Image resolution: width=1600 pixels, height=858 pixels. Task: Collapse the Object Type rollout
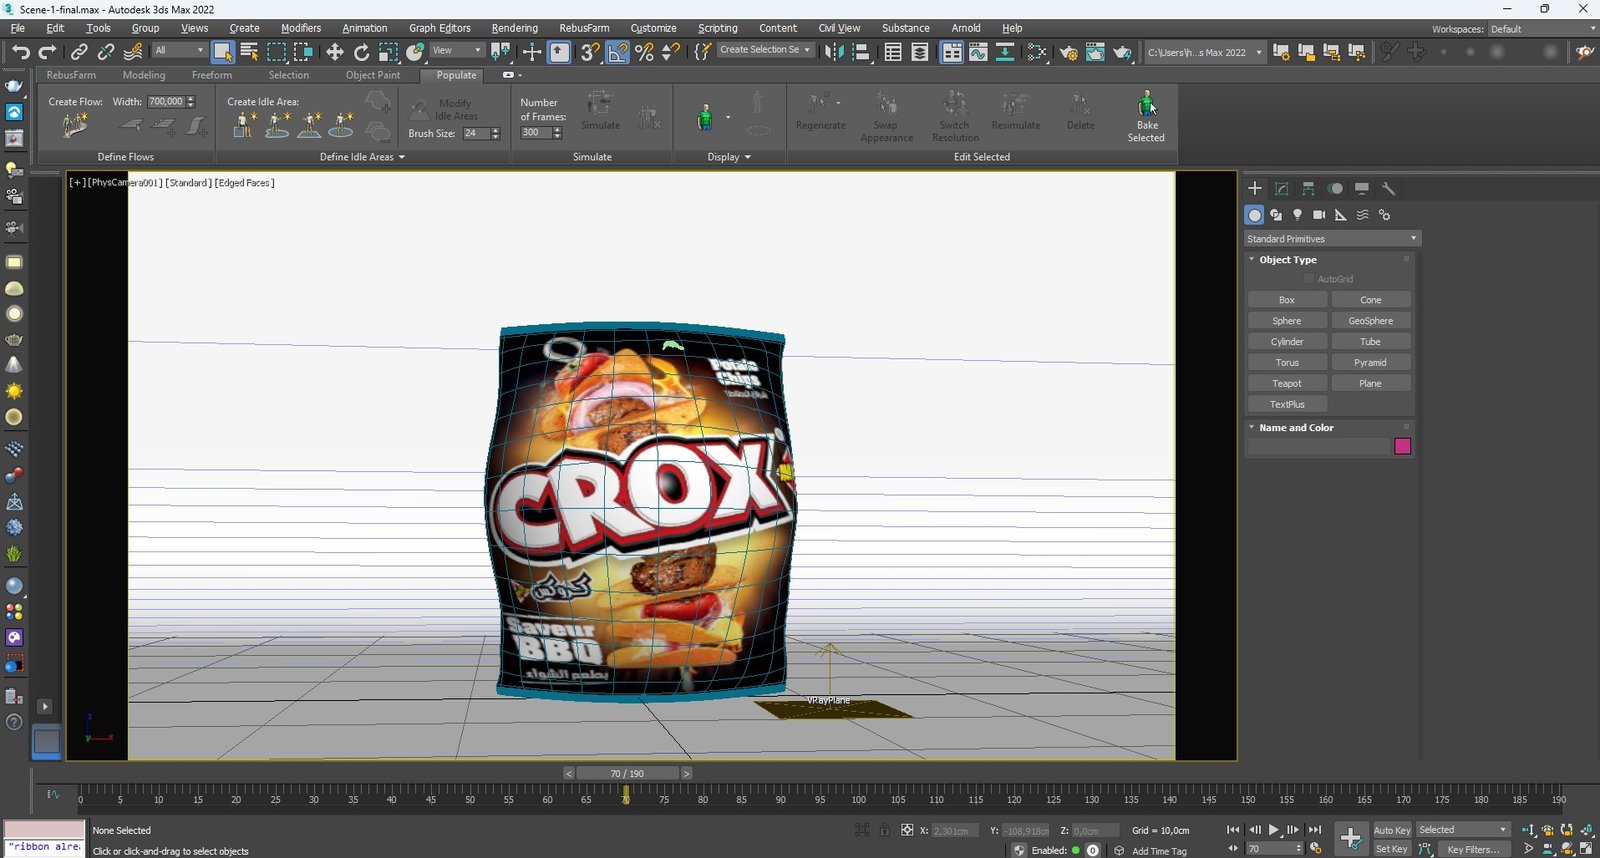(1287, 260)
